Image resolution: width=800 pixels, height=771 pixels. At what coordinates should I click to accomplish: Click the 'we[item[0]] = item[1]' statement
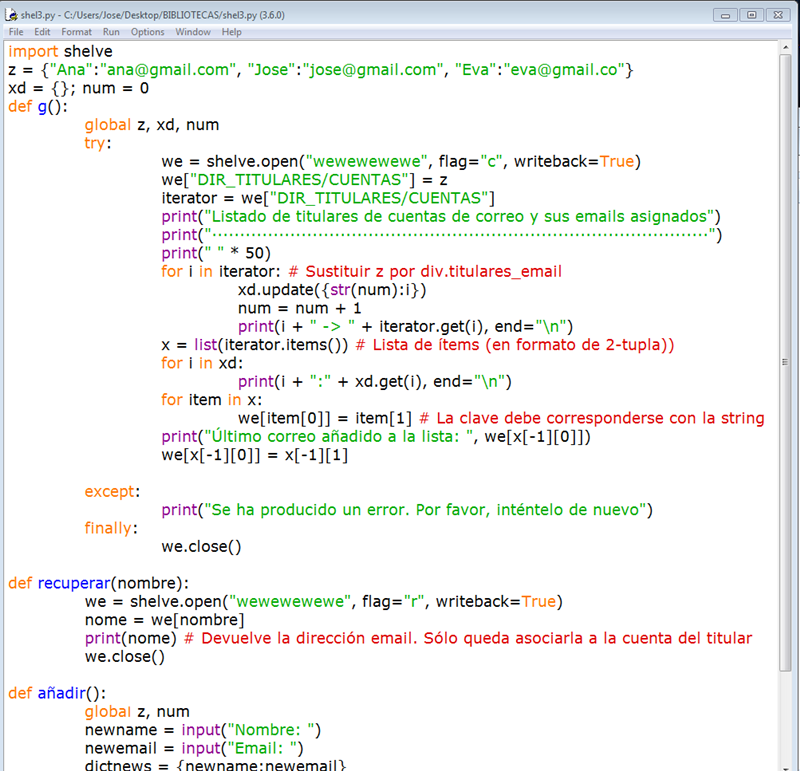click(x=324, y=418)
